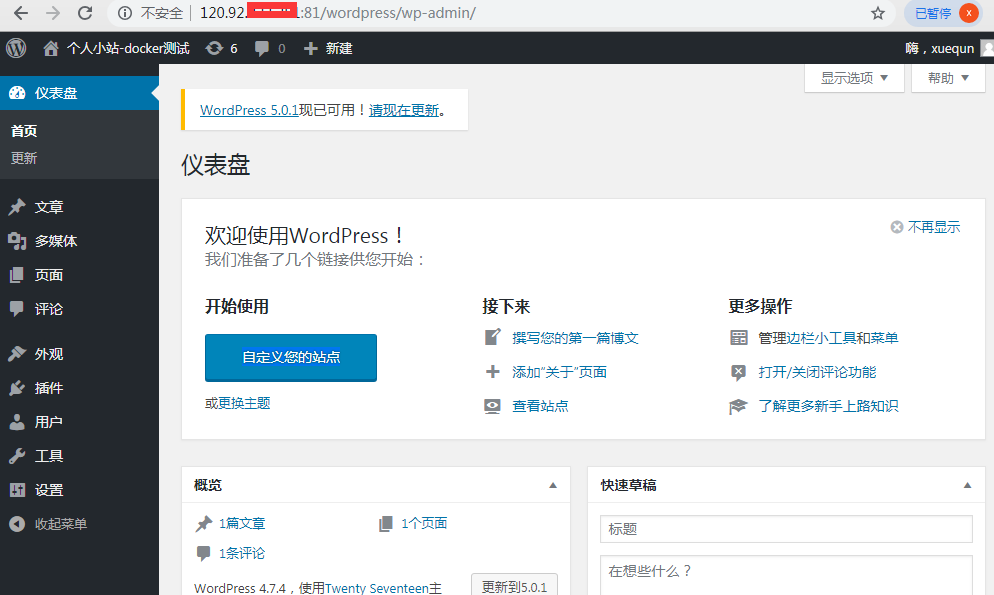The image size is (994, 595).
Task: Click the 标题 input field
Action: pos(786,529)
